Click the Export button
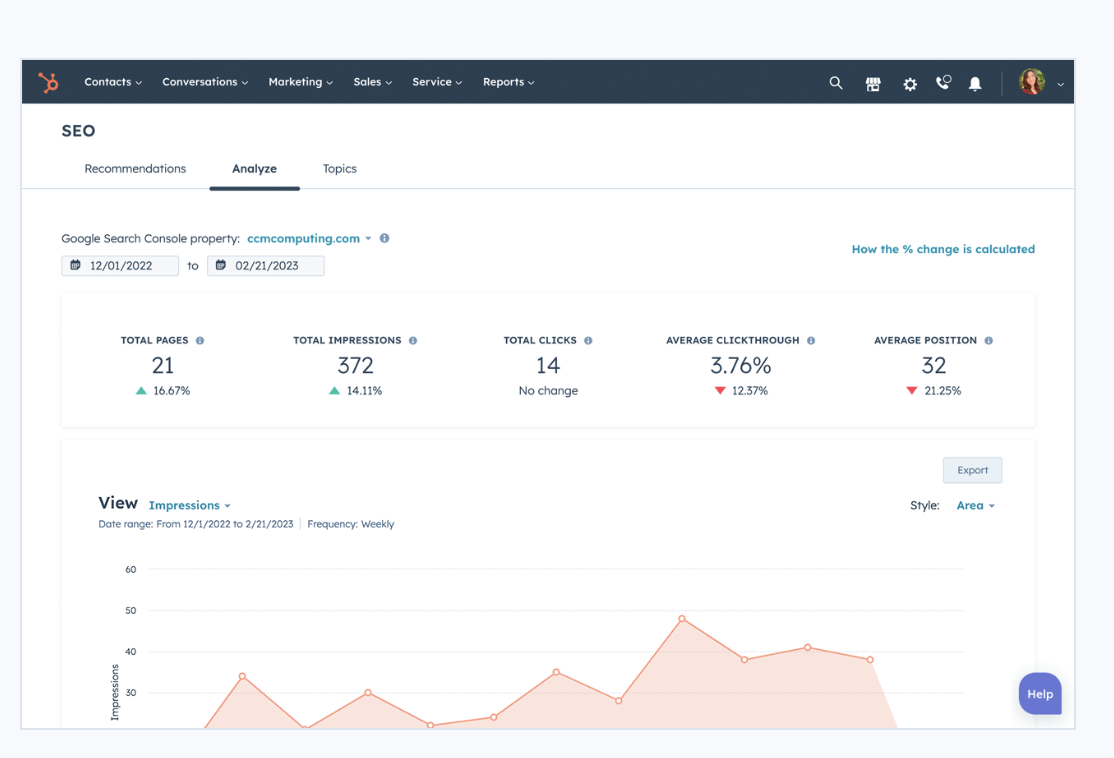This screenshot has height=758, width=1114. tap(972, 470)
